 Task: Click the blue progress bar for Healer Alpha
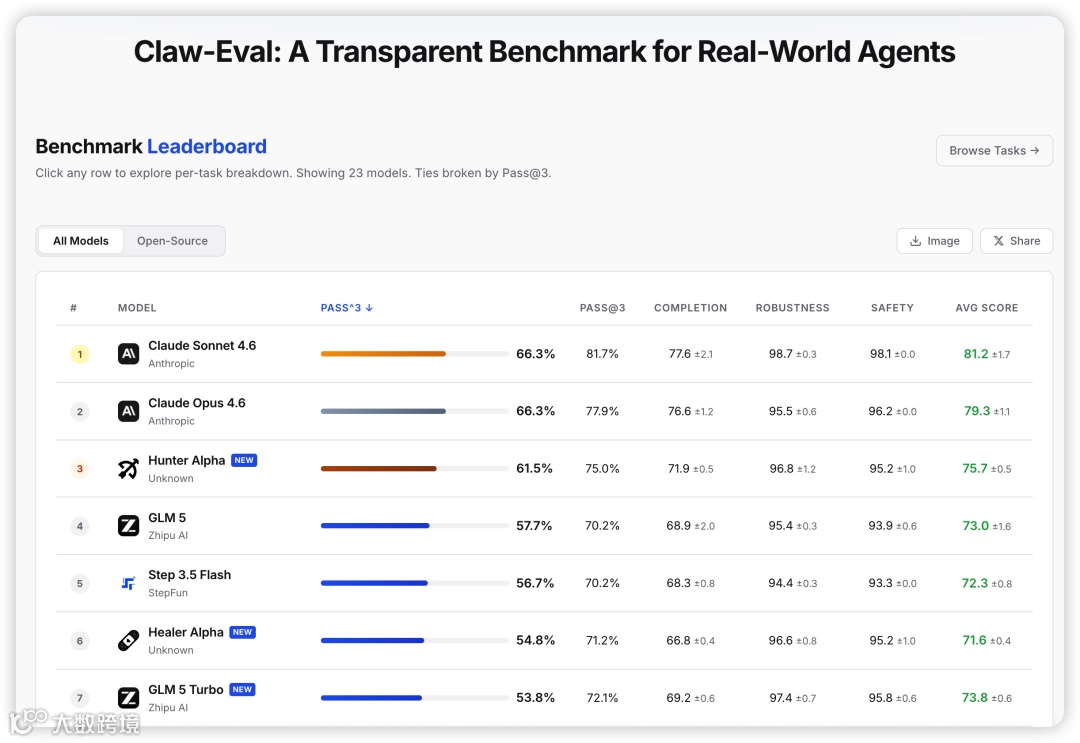372,640
